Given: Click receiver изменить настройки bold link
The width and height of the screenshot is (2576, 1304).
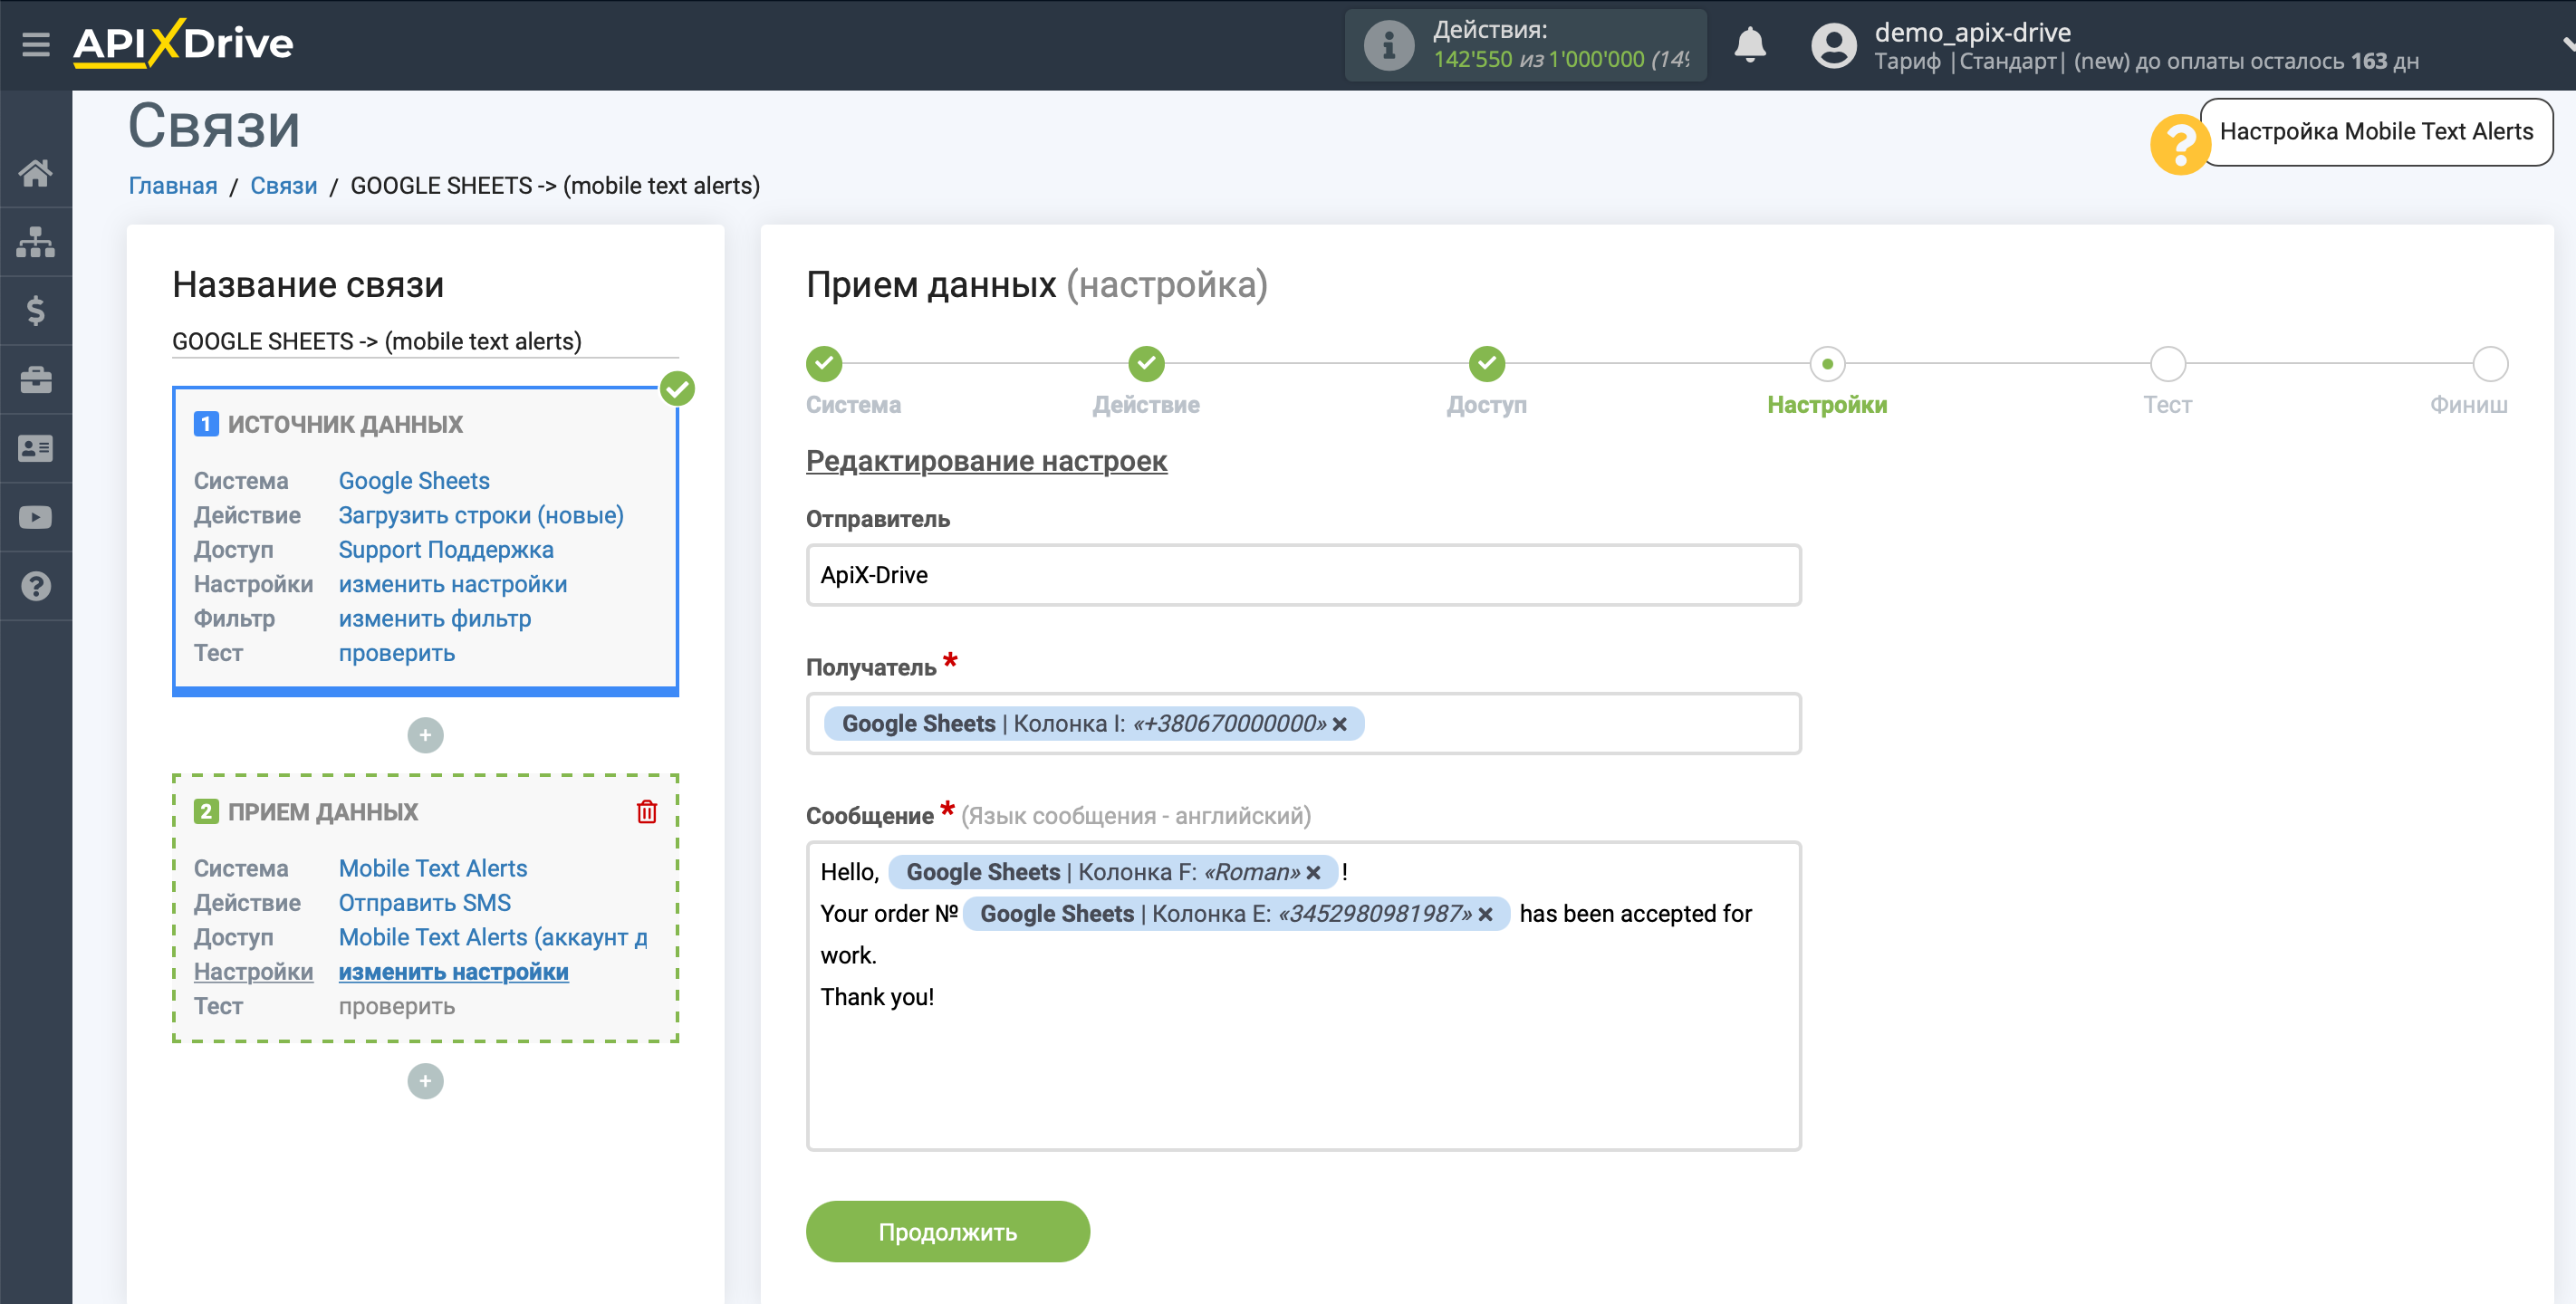Looking at the screenshot, I should tap(454, 972).
